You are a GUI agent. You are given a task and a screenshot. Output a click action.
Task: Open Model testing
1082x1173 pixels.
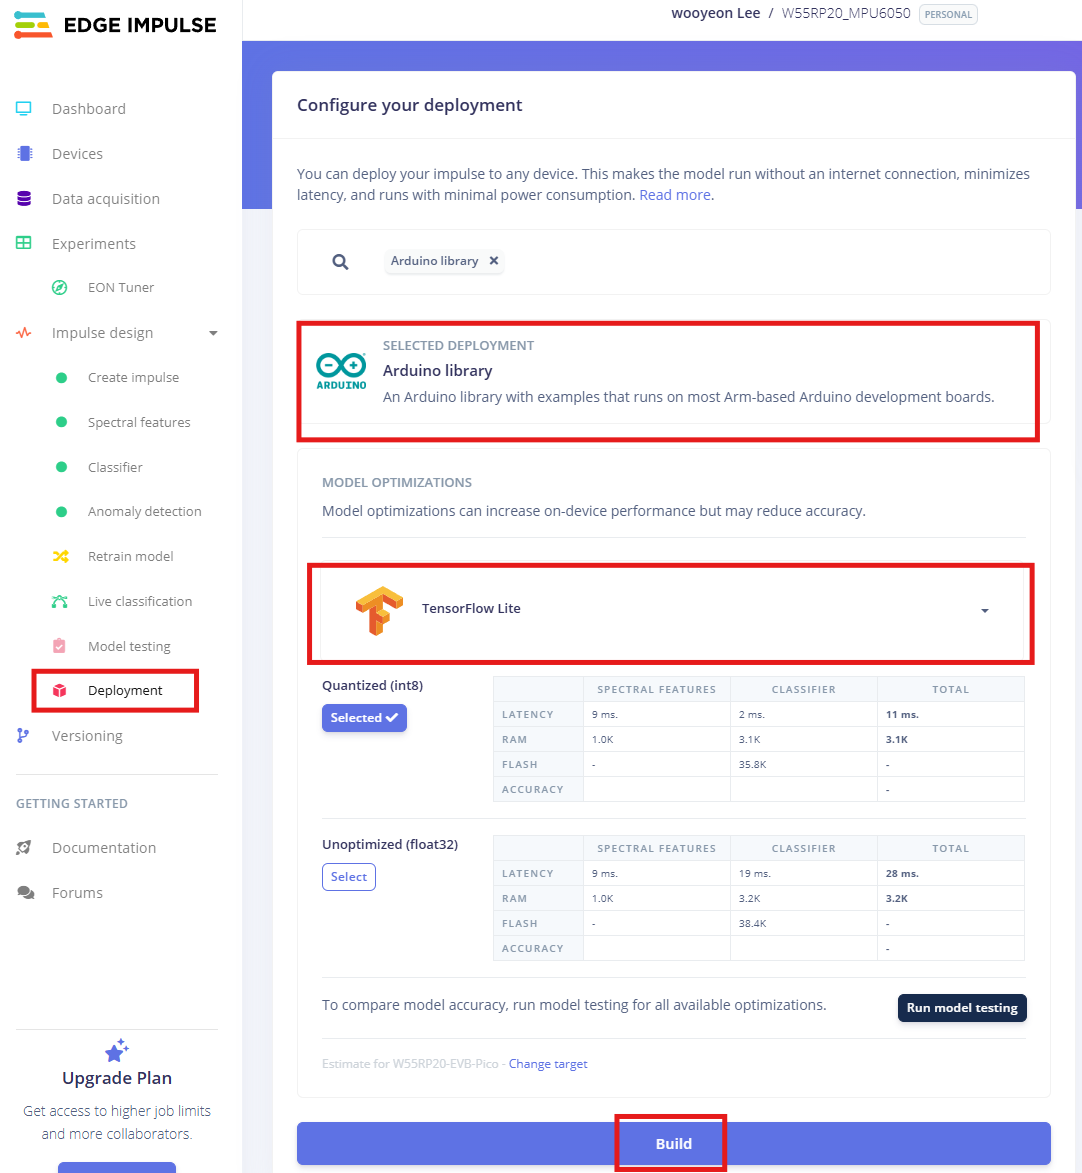129,646
